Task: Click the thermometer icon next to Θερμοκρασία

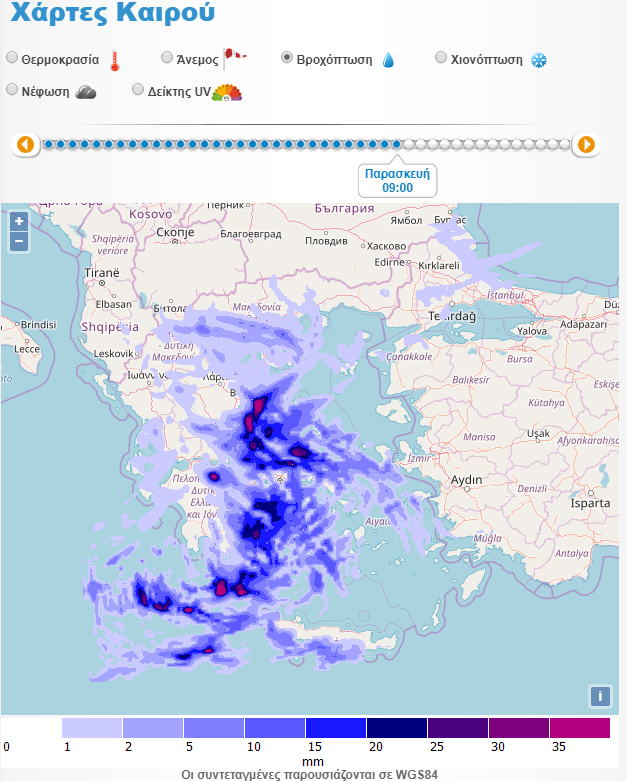Action: 114,60
